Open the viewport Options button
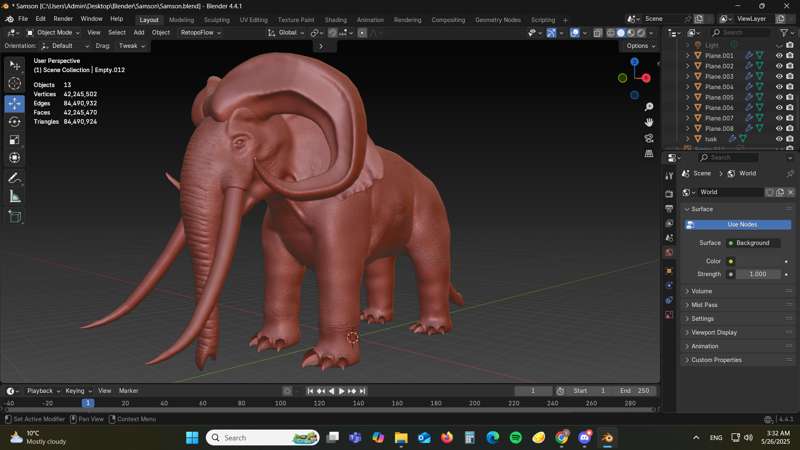 click(x=638, y=45)
